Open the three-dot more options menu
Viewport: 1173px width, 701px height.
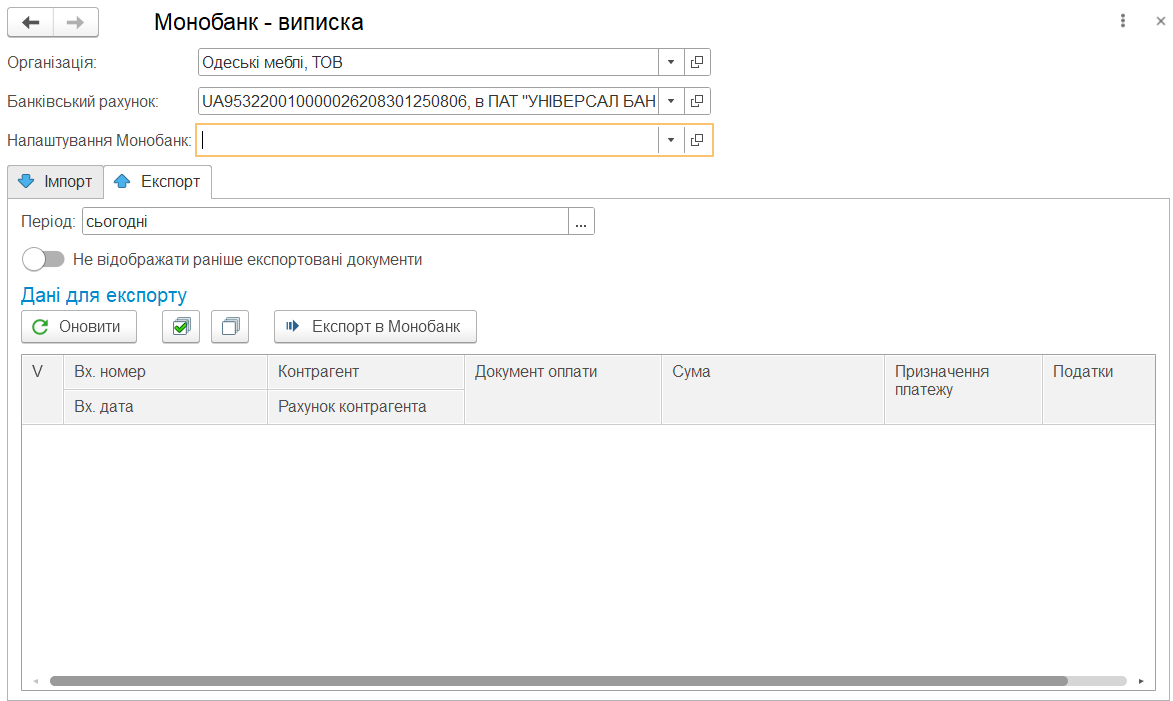[1123, 21]
